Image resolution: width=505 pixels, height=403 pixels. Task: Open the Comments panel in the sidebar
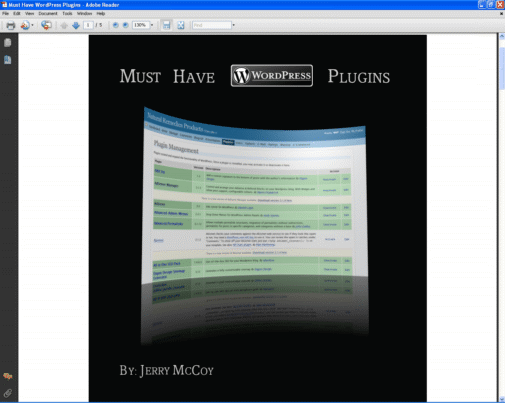click(8, 377)
